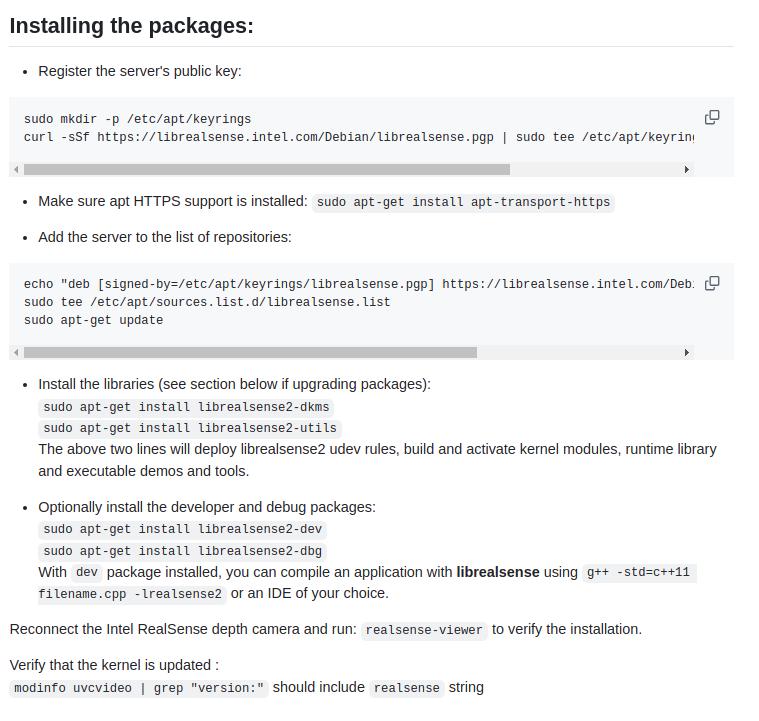
Task: Click the apt-transport-https install command
Action: point(463,202)
